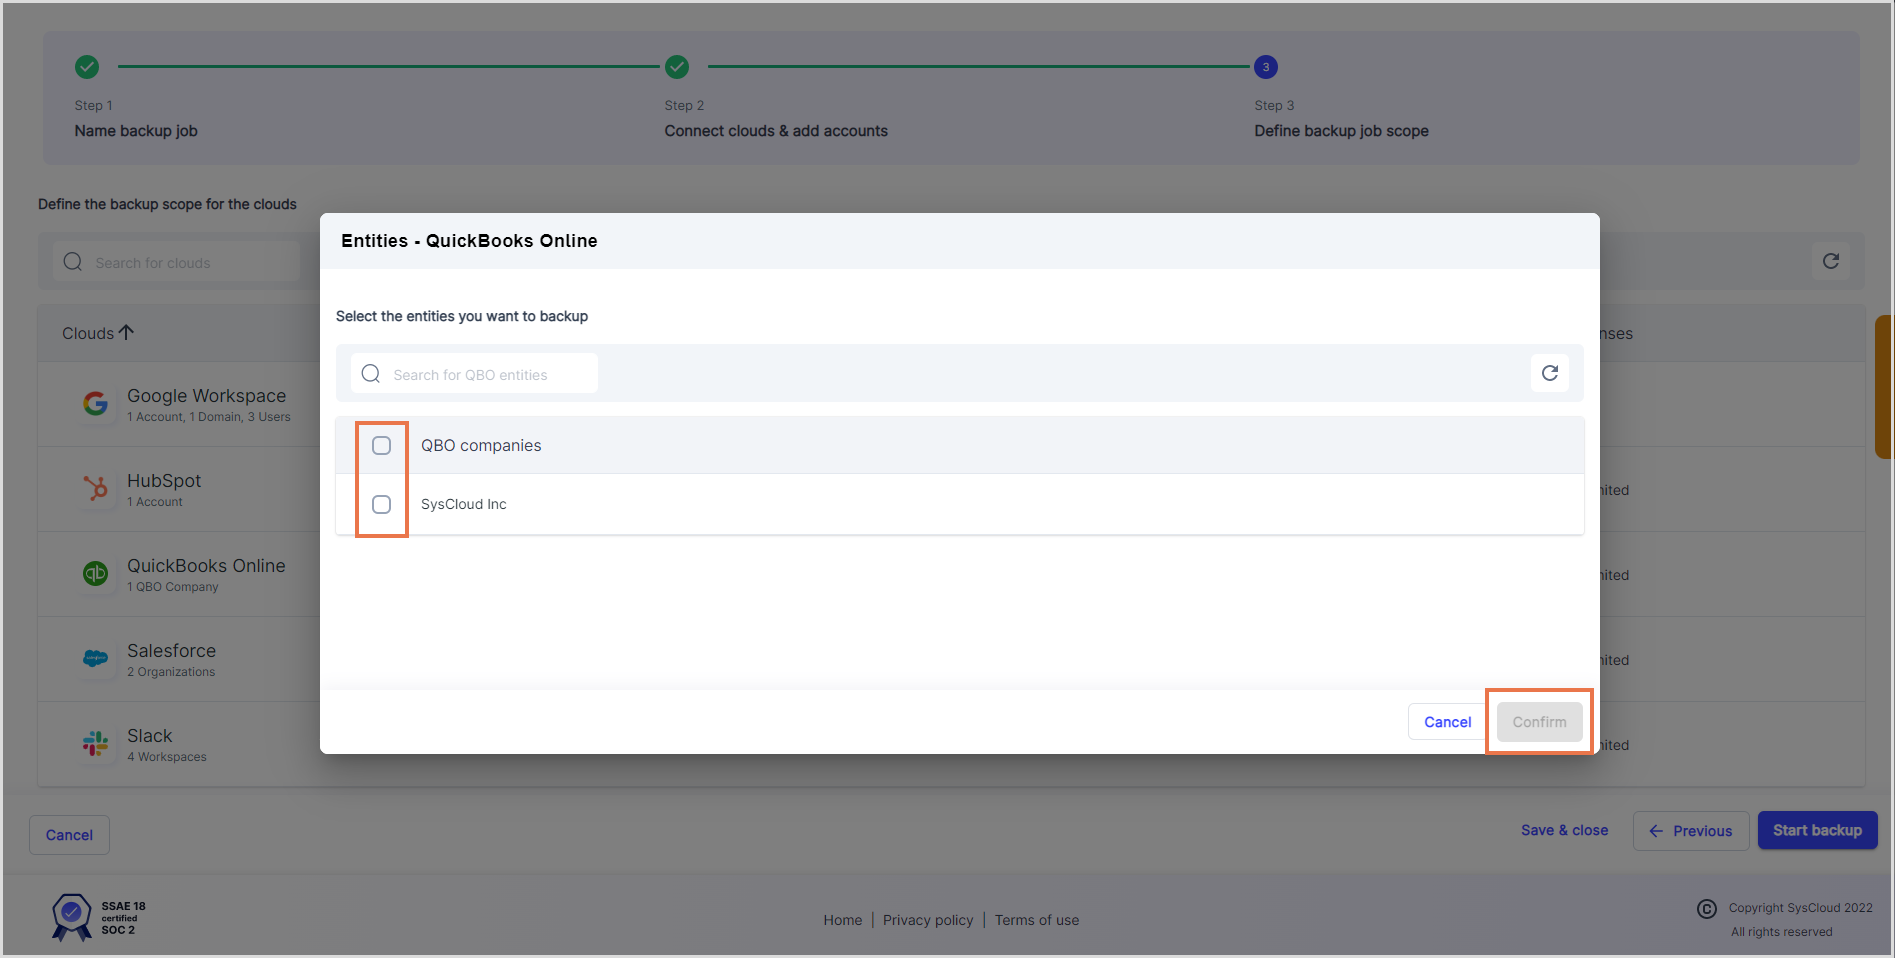Confirm the selected QBO entities
The image size is (1895, 958).
(x=1538, y=721)
